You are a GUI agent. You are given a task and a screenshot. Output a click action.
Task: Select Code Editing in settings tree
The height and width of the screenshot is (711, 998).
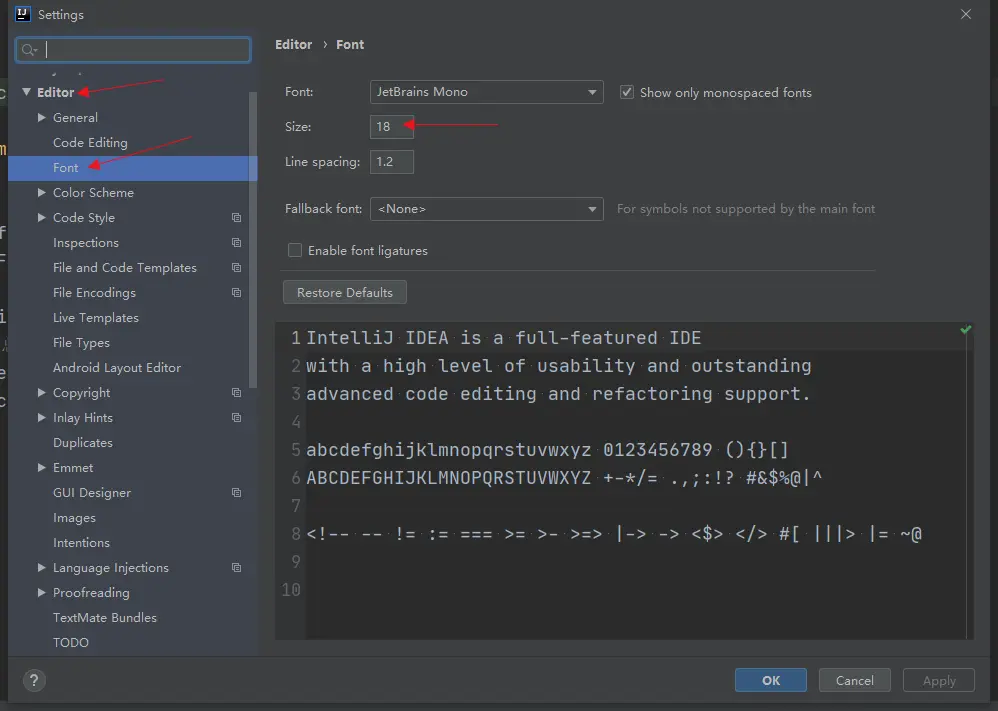click(90, 143)
